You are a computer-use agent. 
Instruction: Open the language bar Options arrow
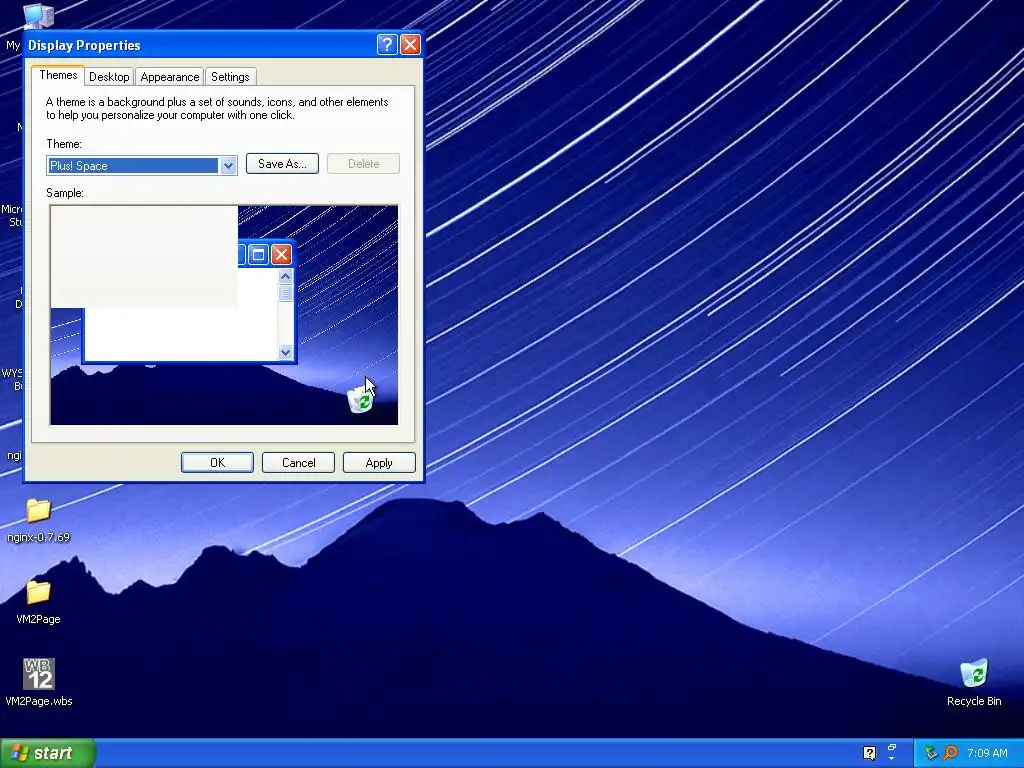coord(891,759)
